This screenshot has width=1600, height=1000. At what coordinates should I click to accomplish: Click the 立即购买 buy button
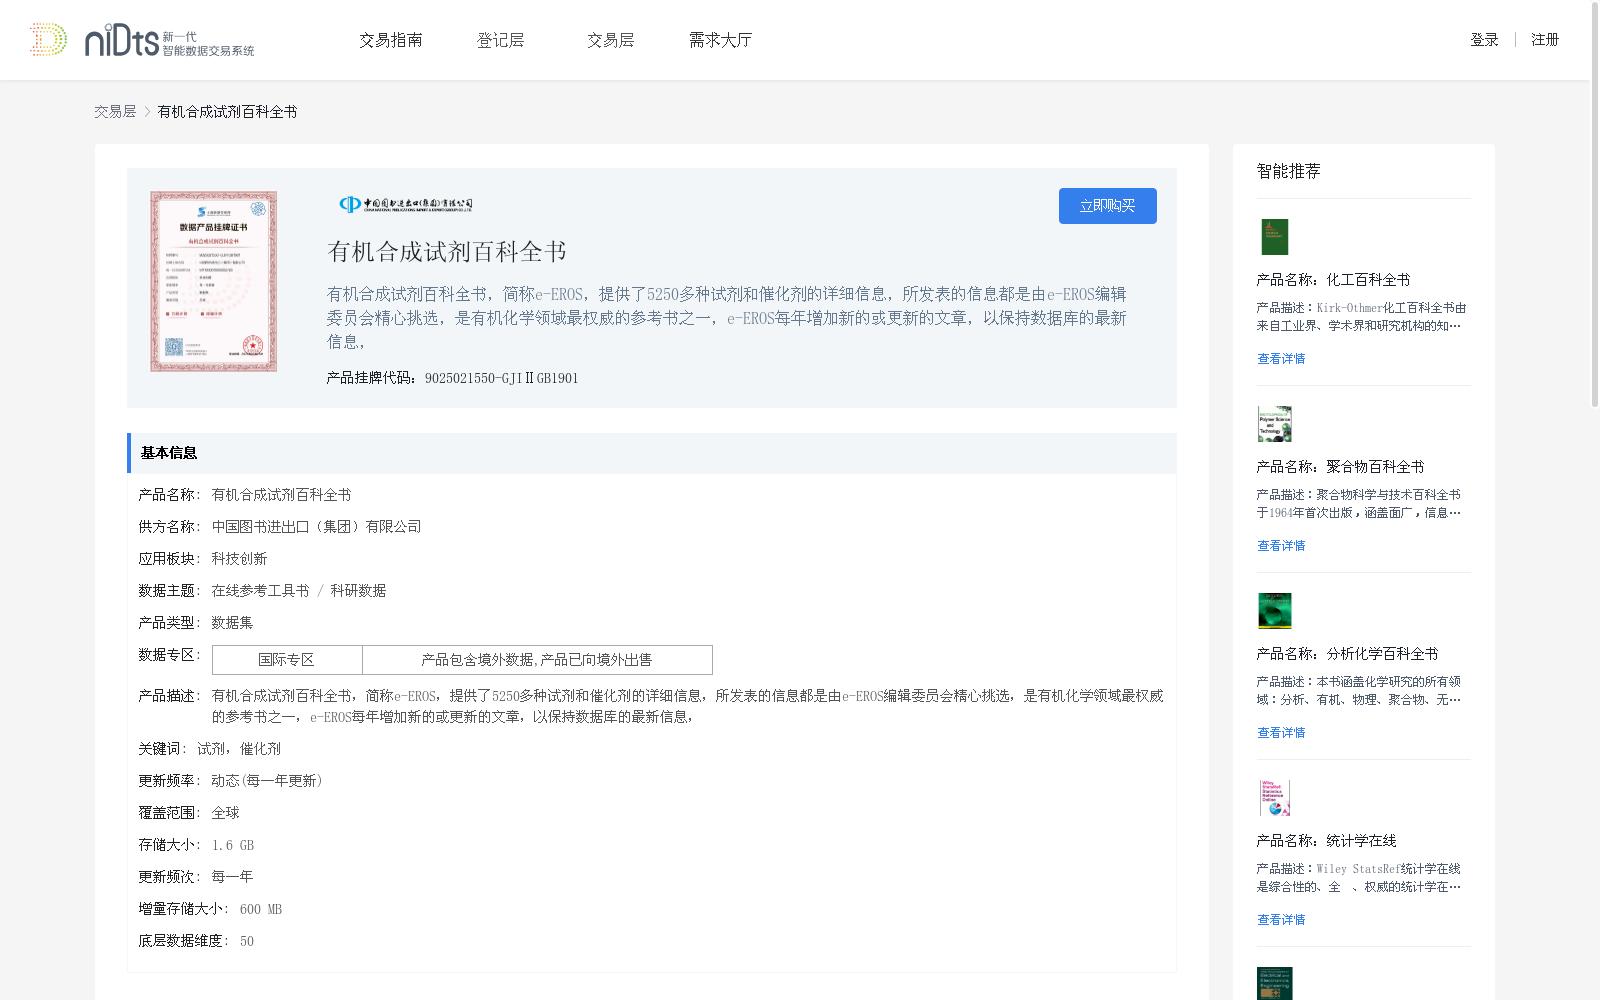pyautogui.click(x=1108, y=206)
